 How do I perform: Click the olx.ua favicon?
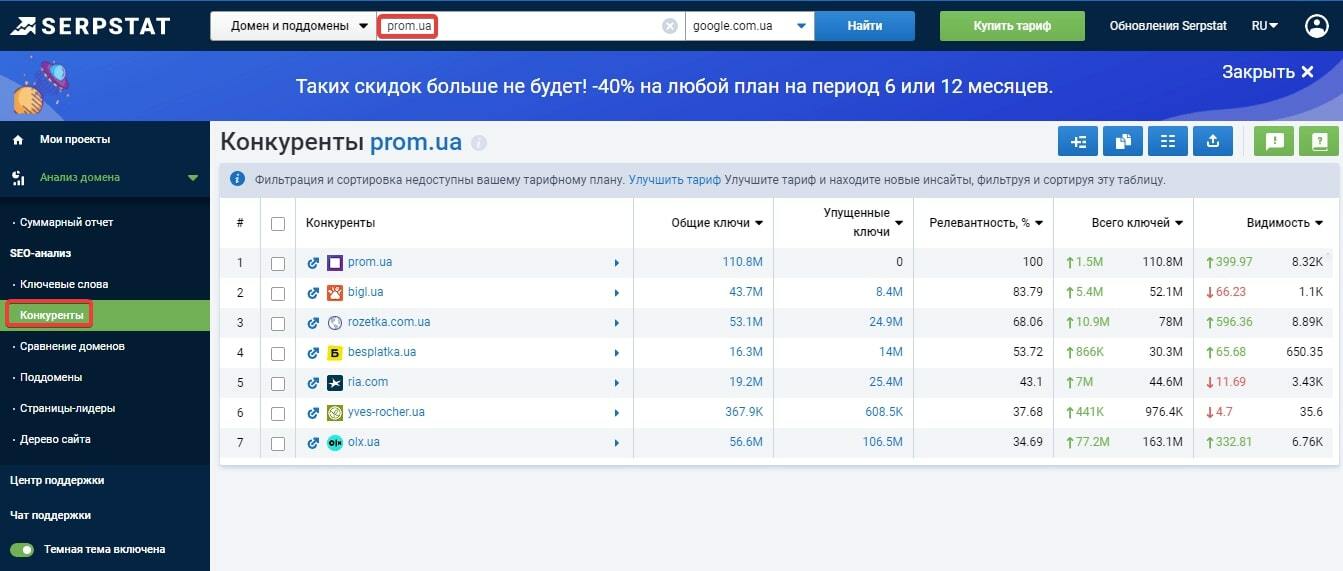[335, 443]
